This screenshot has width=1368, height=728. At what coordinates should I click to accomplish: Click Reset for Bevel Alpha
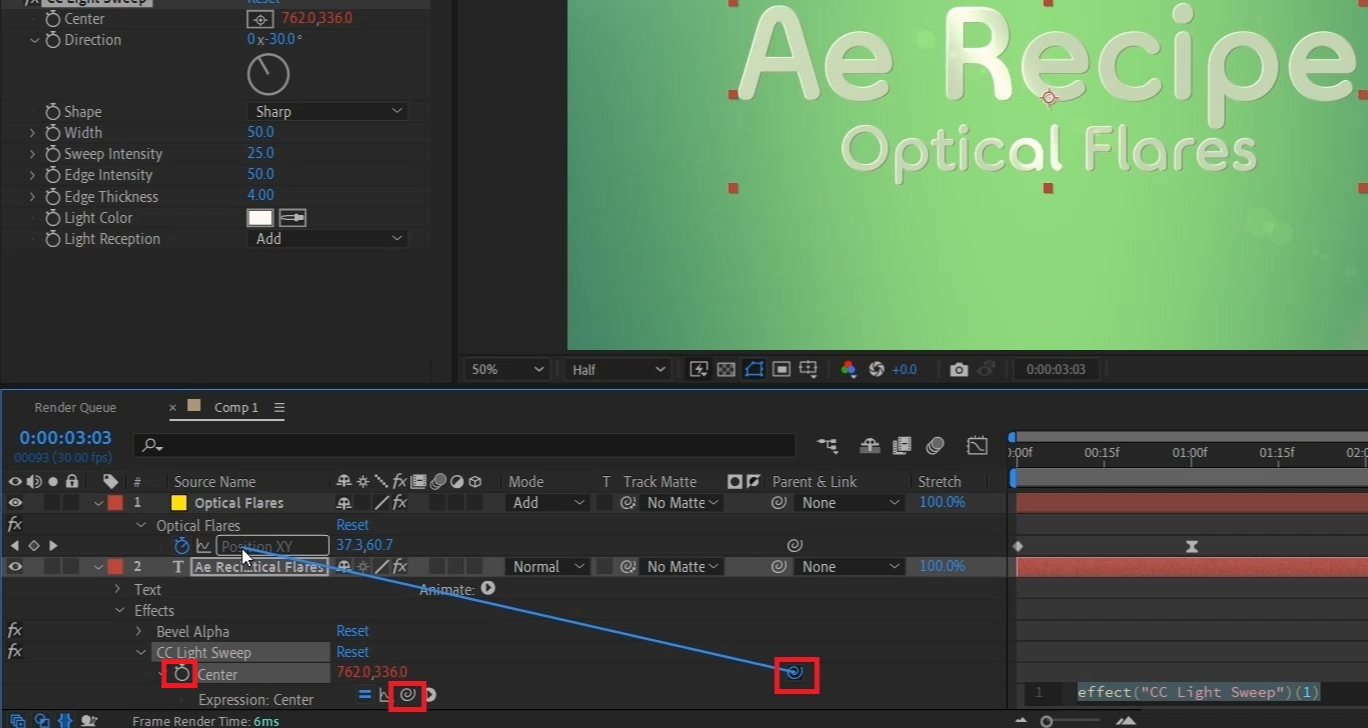(x=352, y=631)
